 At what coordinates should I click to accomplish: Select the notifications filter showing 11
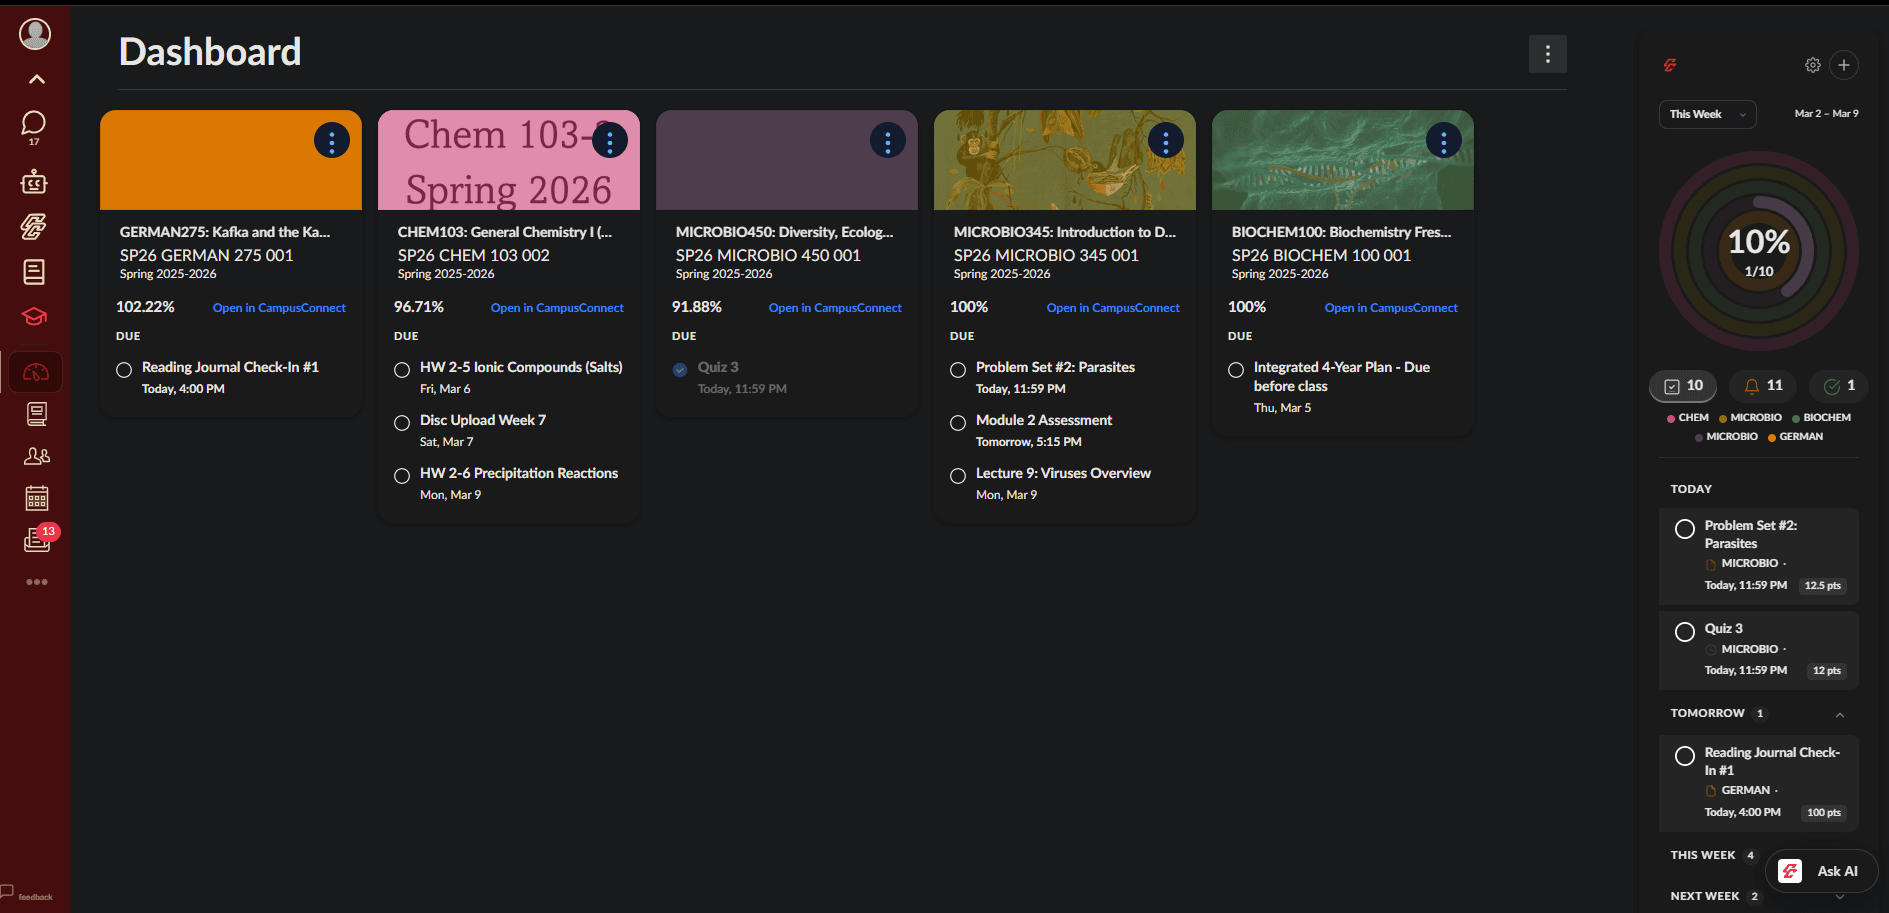1763,386
